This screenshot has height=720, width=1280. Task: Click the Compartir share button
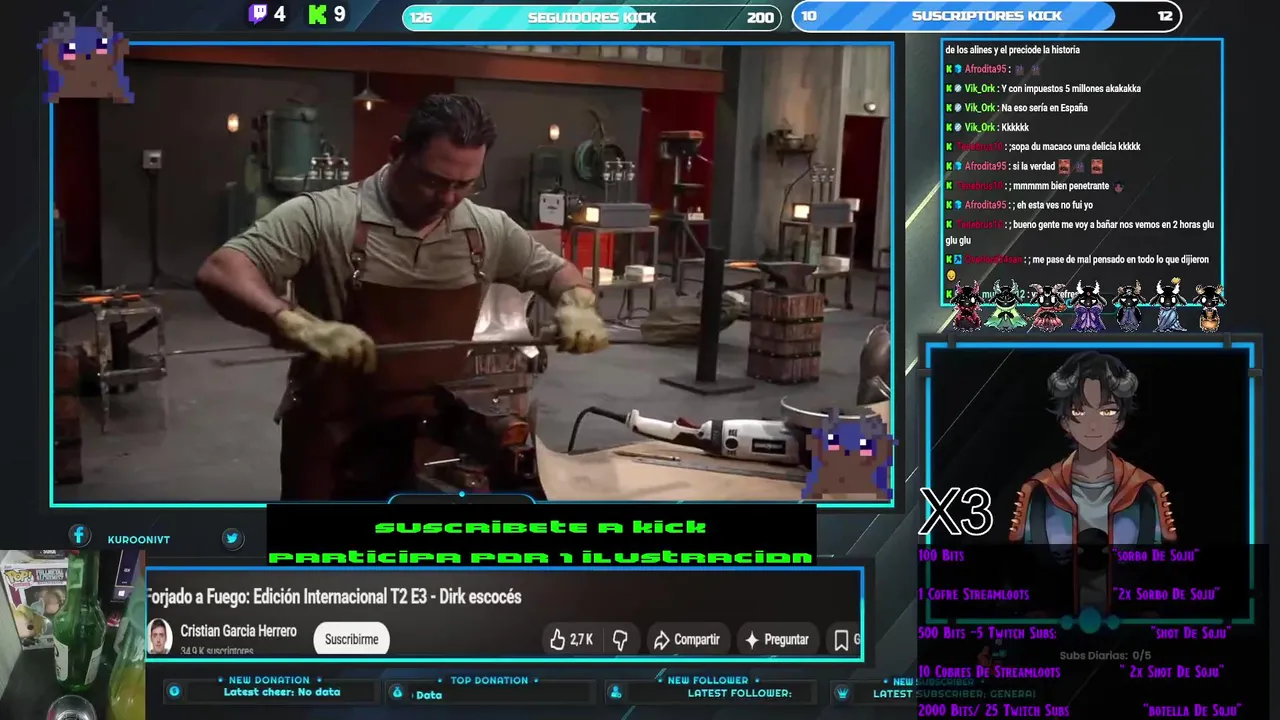(686, 639)
